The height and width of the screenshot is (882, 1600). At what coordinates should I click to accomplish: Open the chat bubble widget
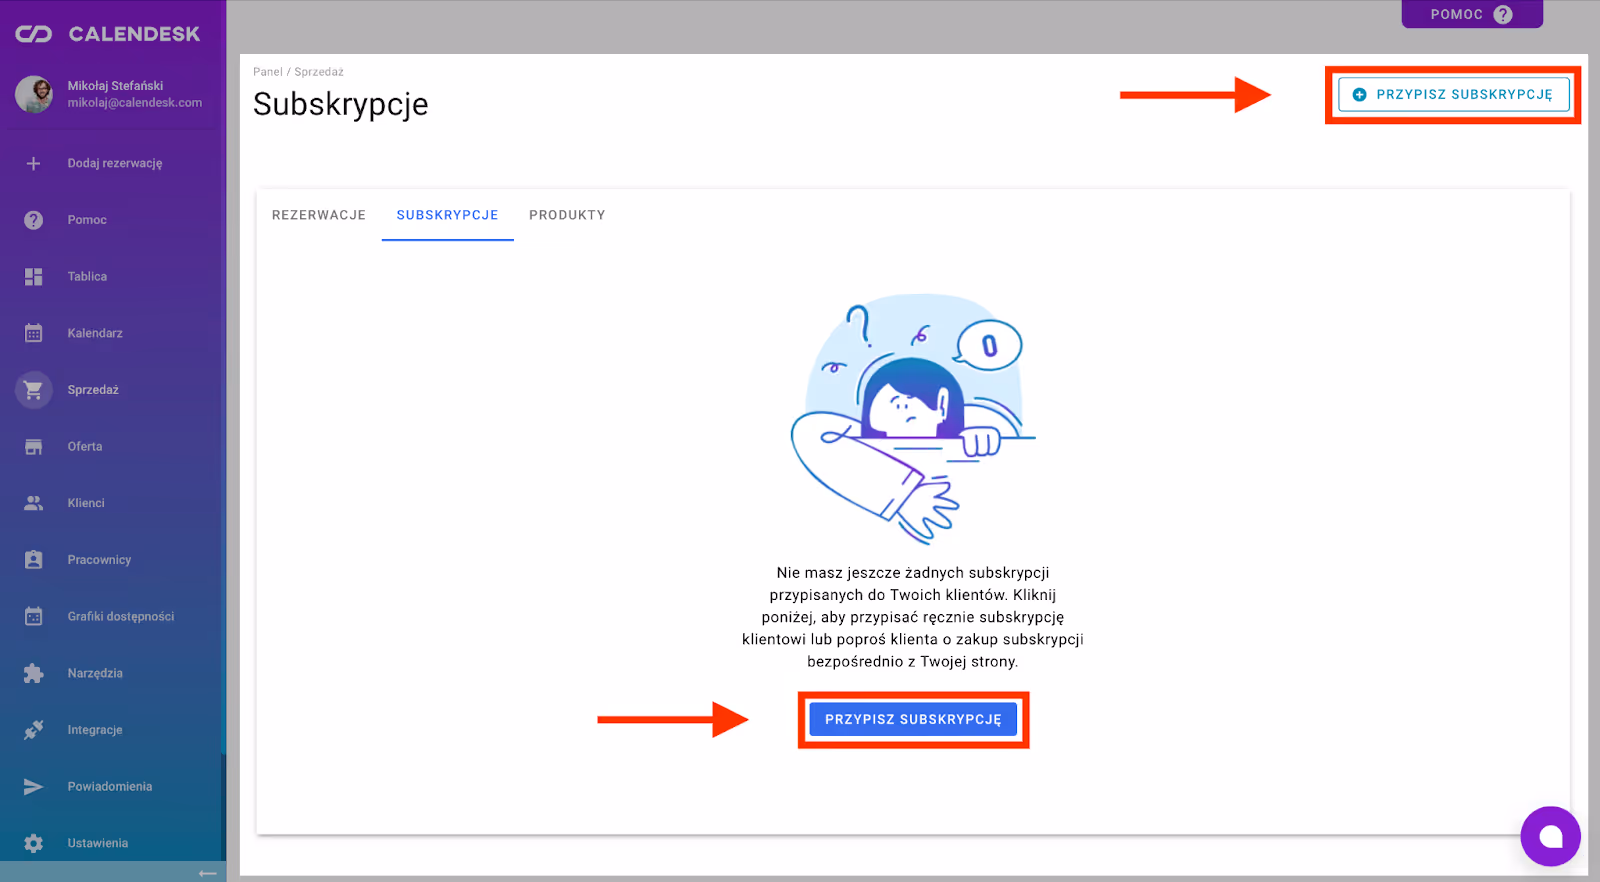pos(1550,836)
